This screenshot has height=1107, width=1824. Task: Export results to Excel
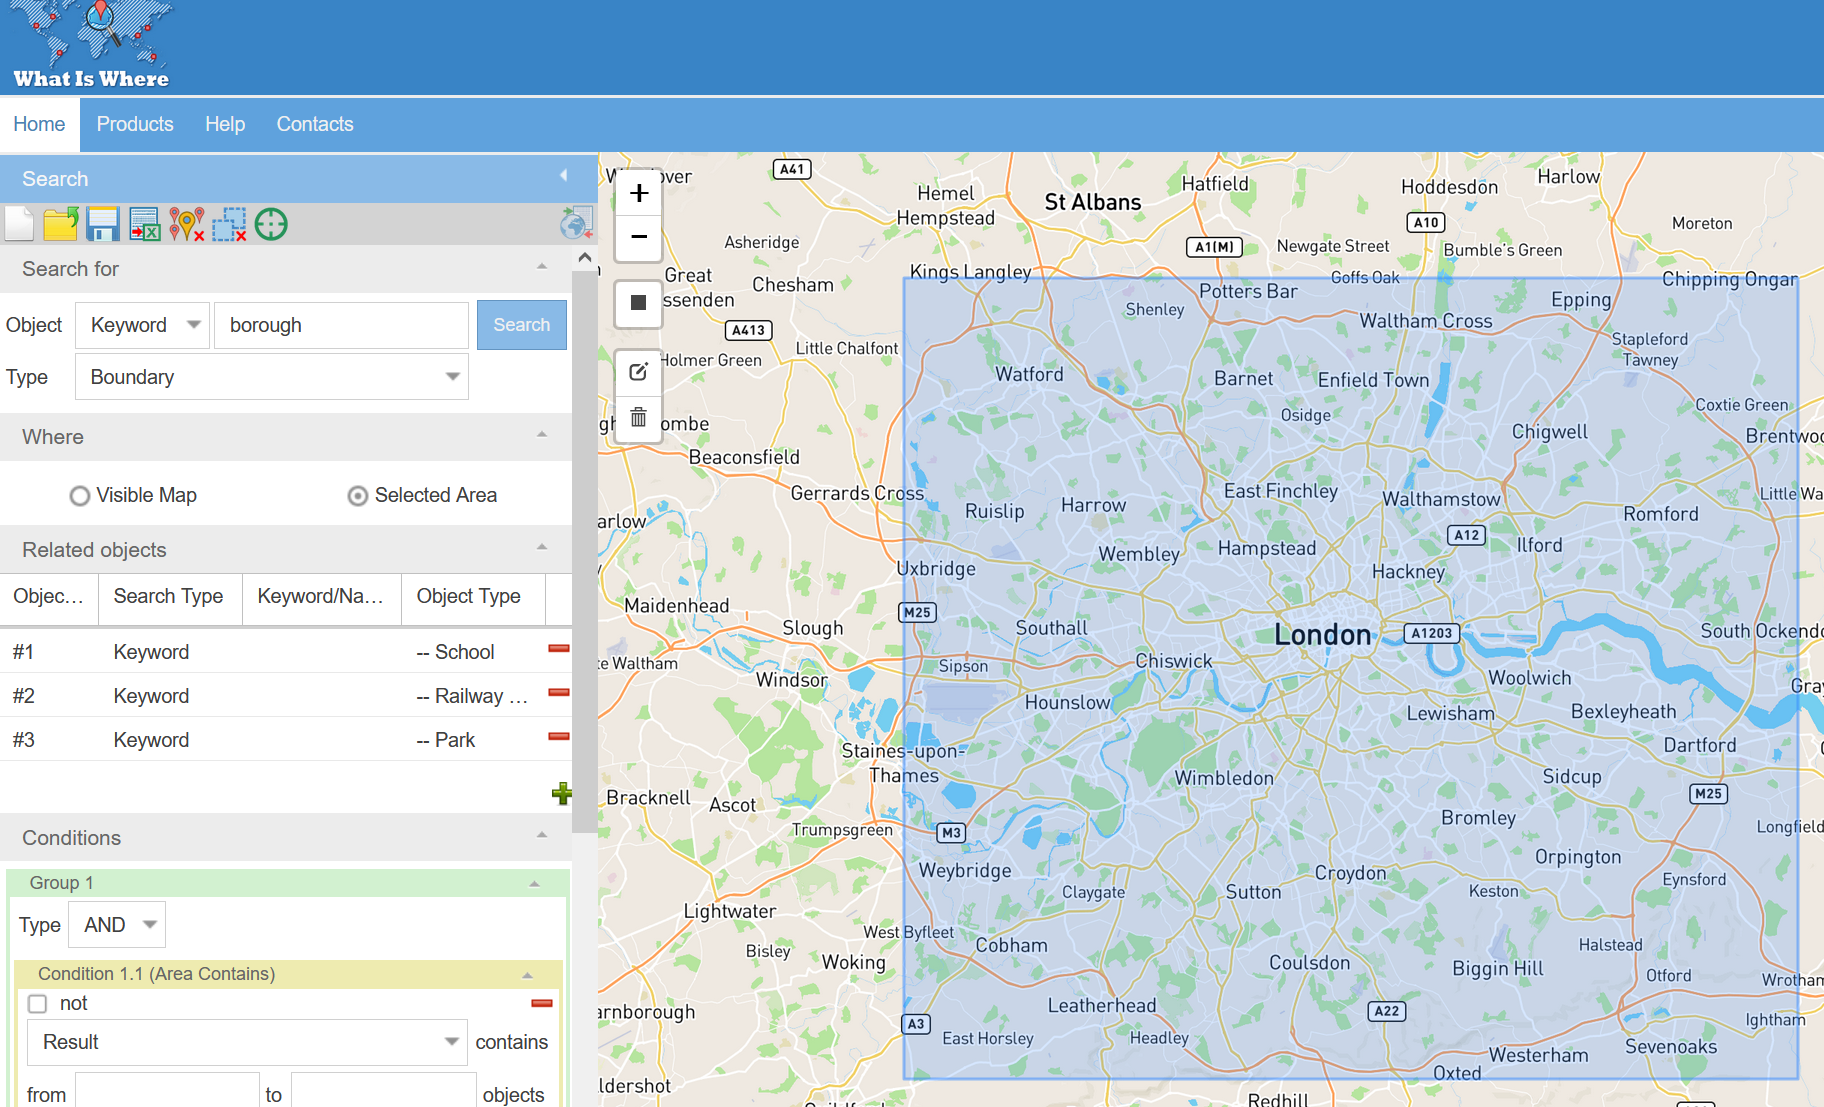point(144,224)
